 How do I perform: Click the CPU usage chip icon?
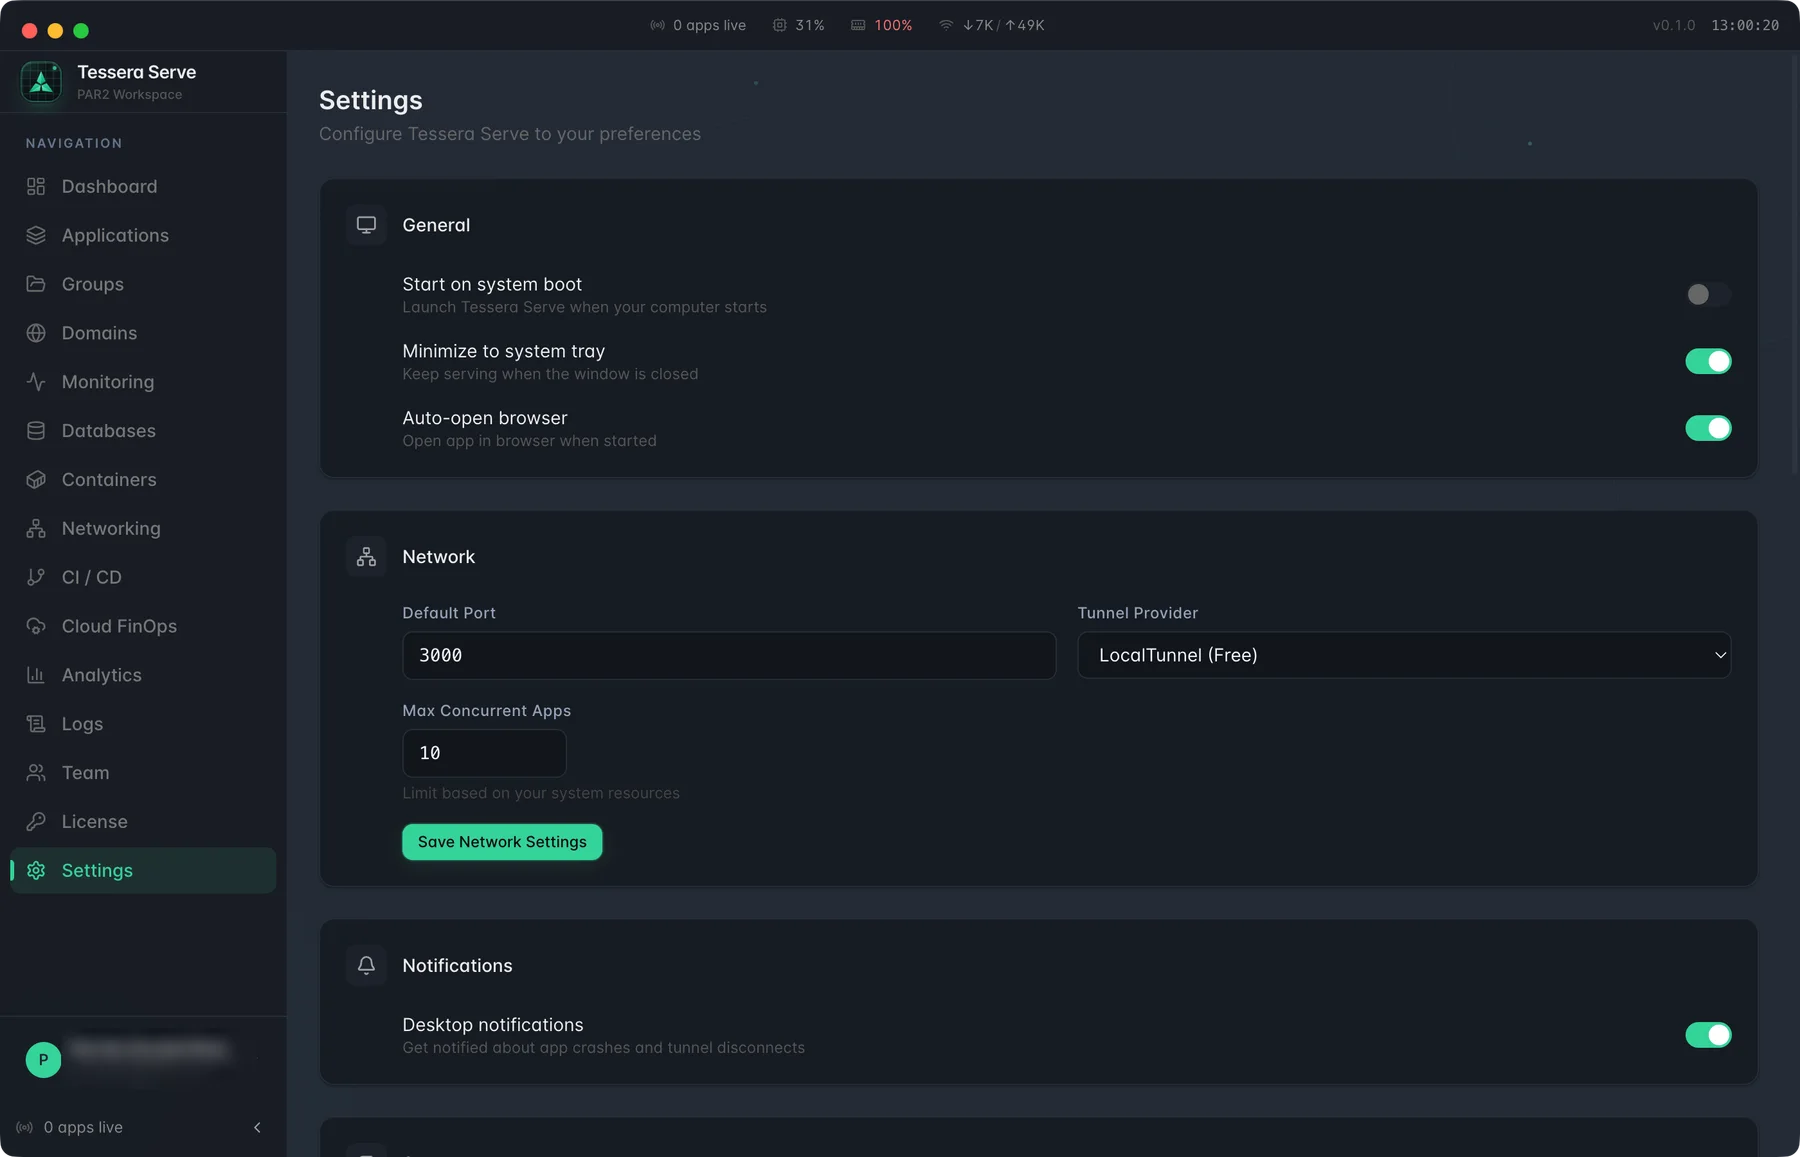pyautogui.click(x=779, y=25)
